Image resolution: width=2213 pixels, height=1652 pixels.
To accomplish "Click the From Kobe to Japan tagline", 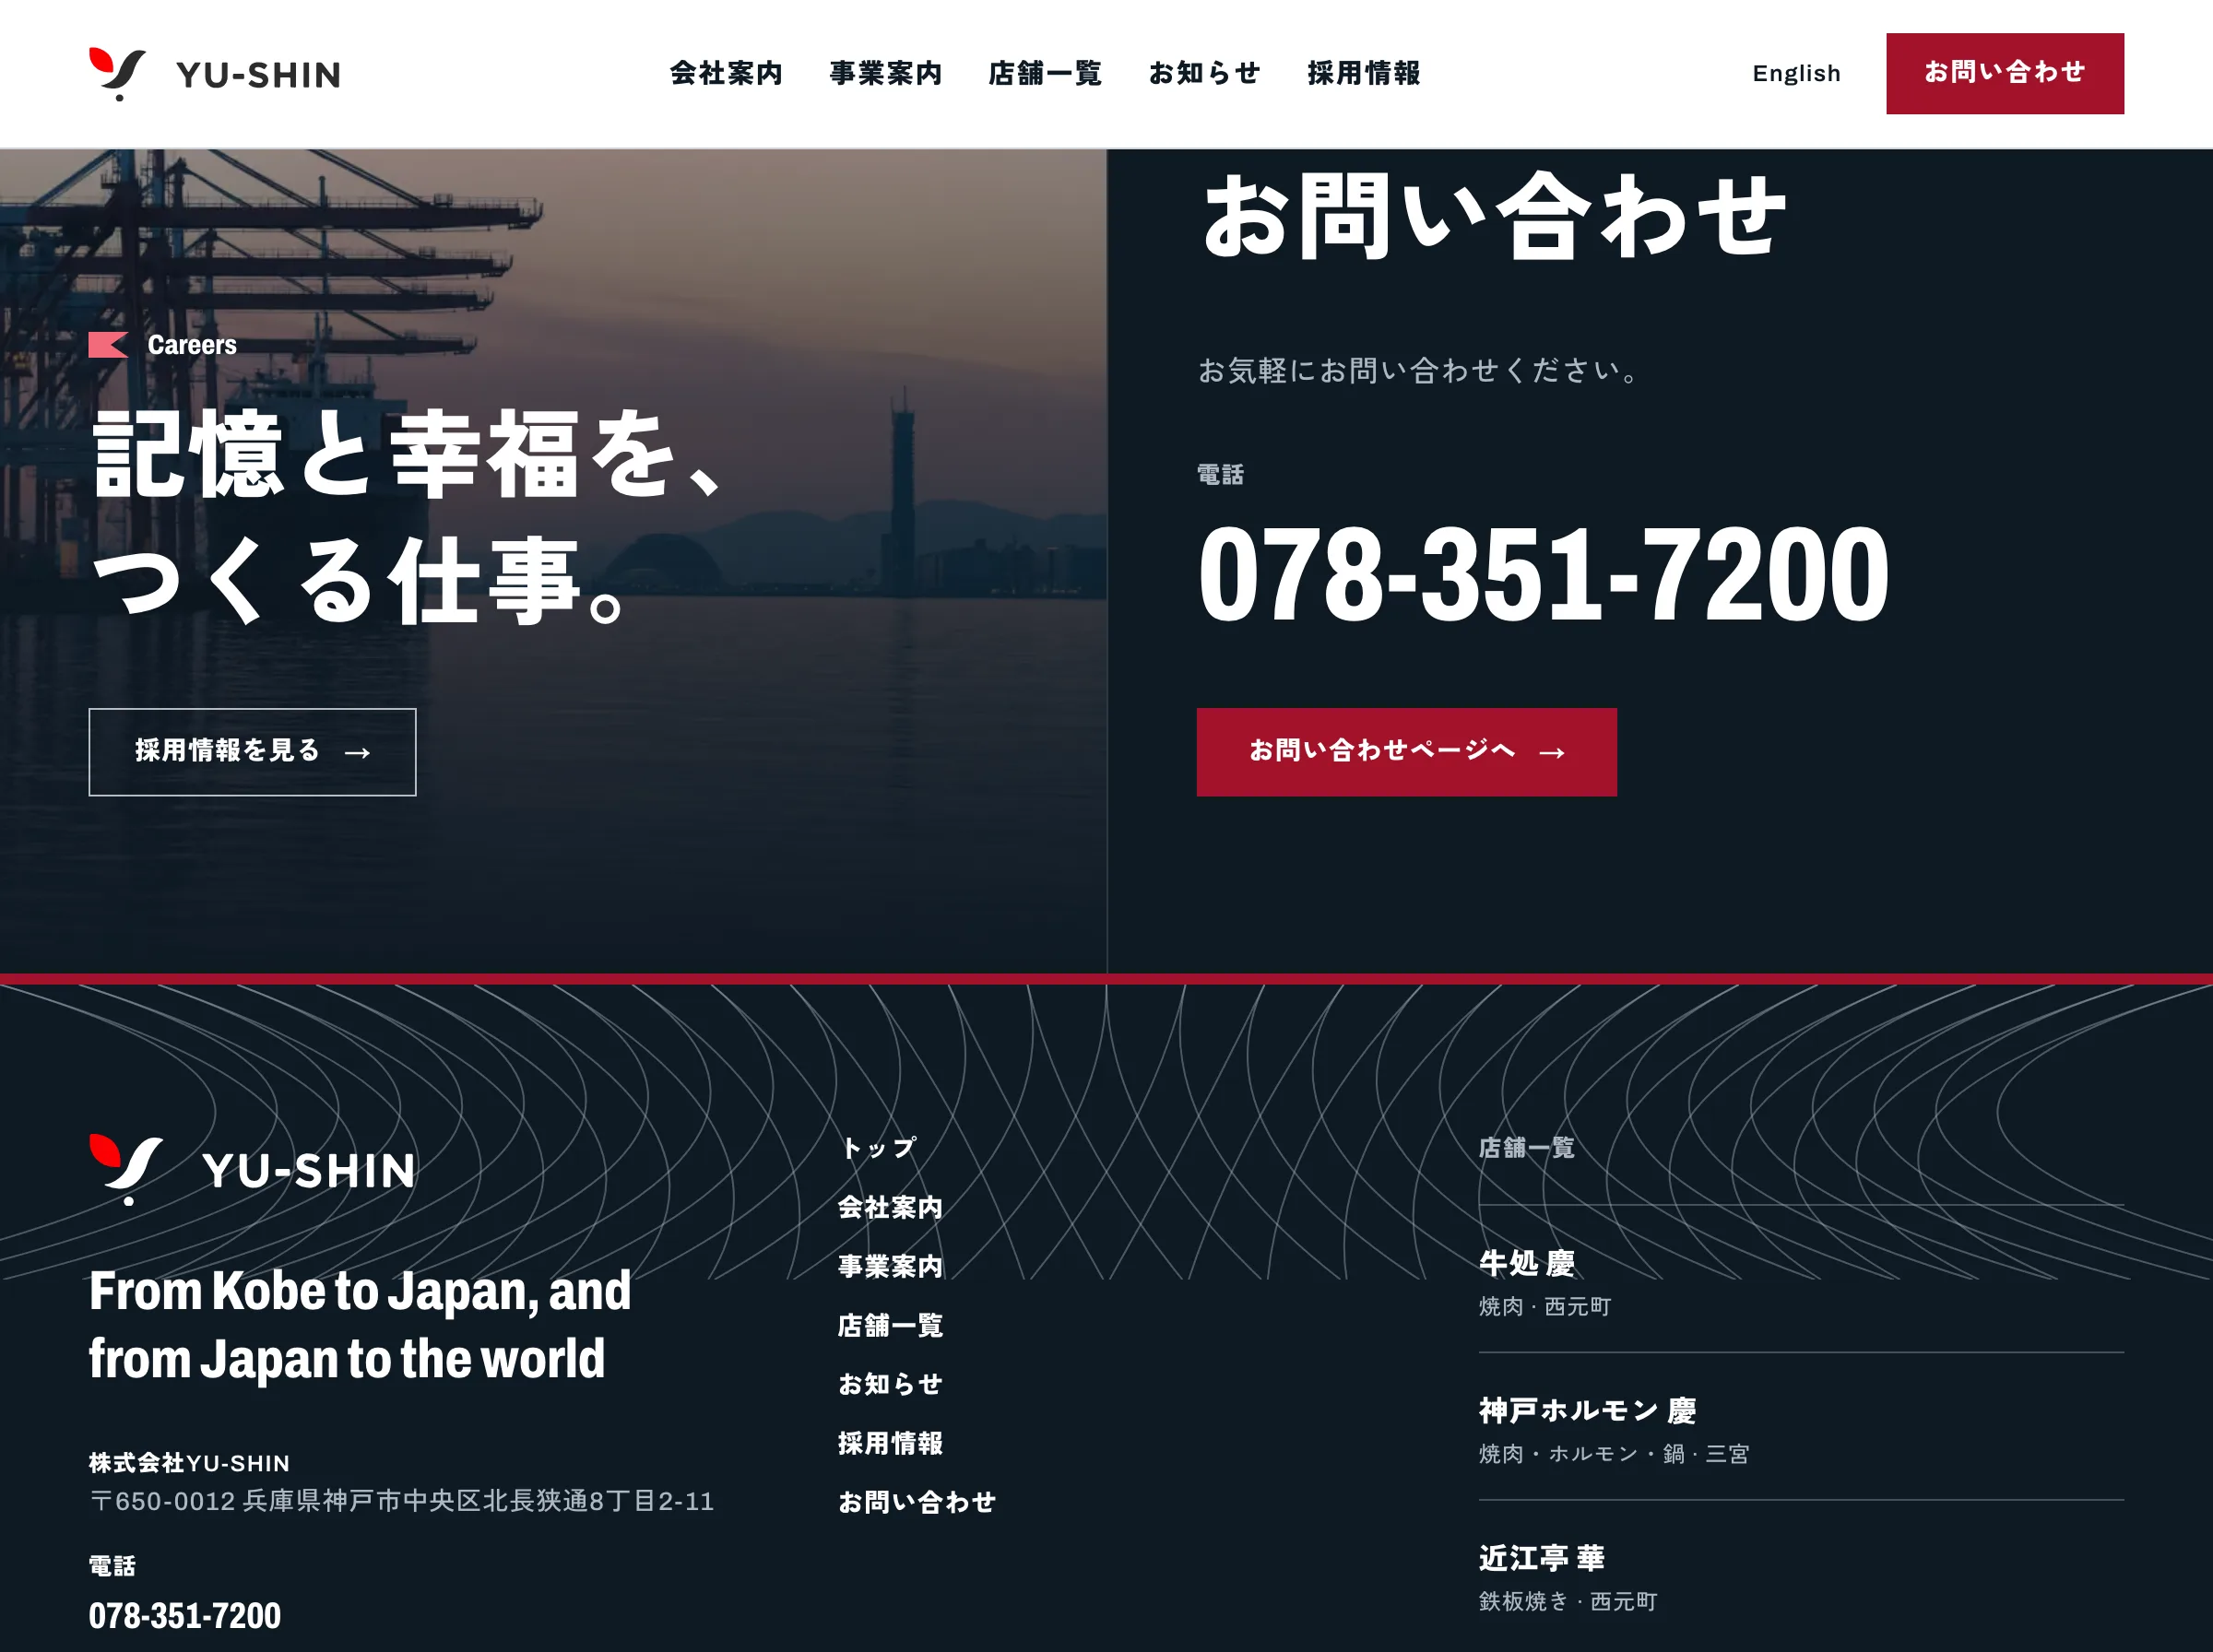I will click(x=360, y=1325).
